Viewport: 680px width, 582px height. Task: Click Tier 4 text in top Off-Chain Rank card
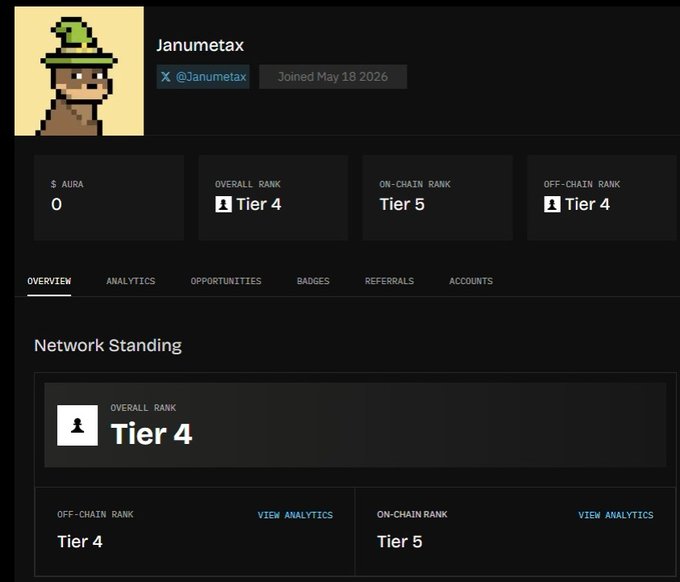coord(587,204)
